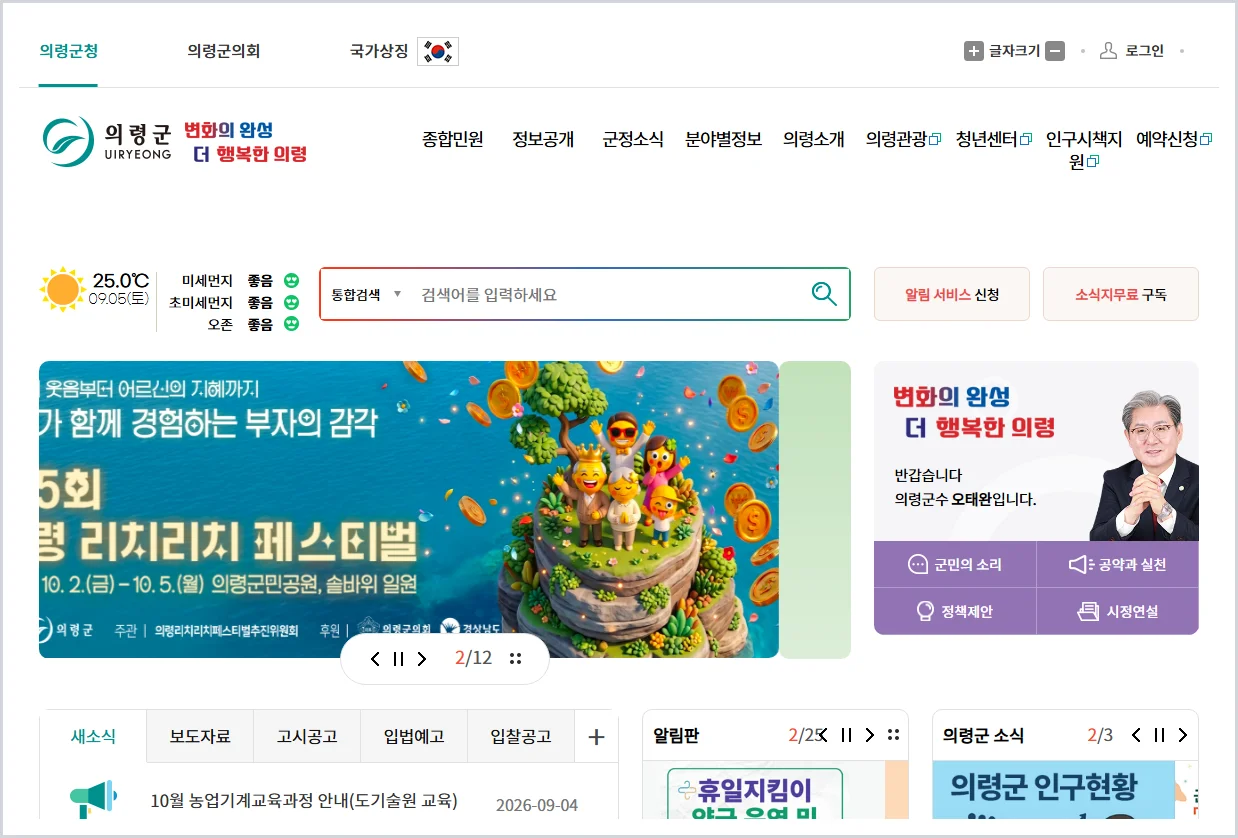
Task: Pause the main banner slideshow
Action: pyautogui.click(x=398, y=659)
